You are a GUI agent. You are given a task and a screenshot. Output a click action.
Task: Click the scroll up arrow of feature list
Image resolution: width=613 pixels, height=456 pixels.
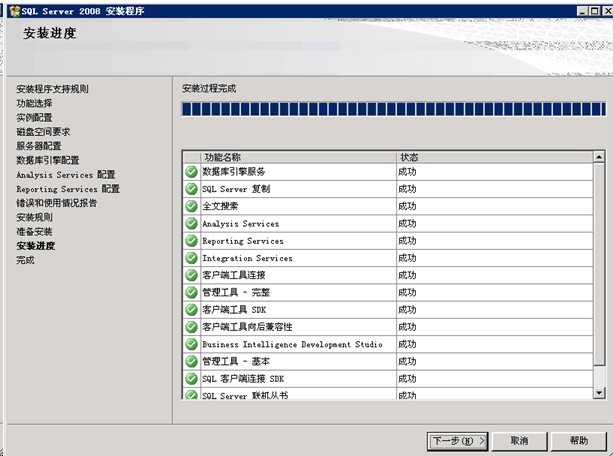point(599,157)
